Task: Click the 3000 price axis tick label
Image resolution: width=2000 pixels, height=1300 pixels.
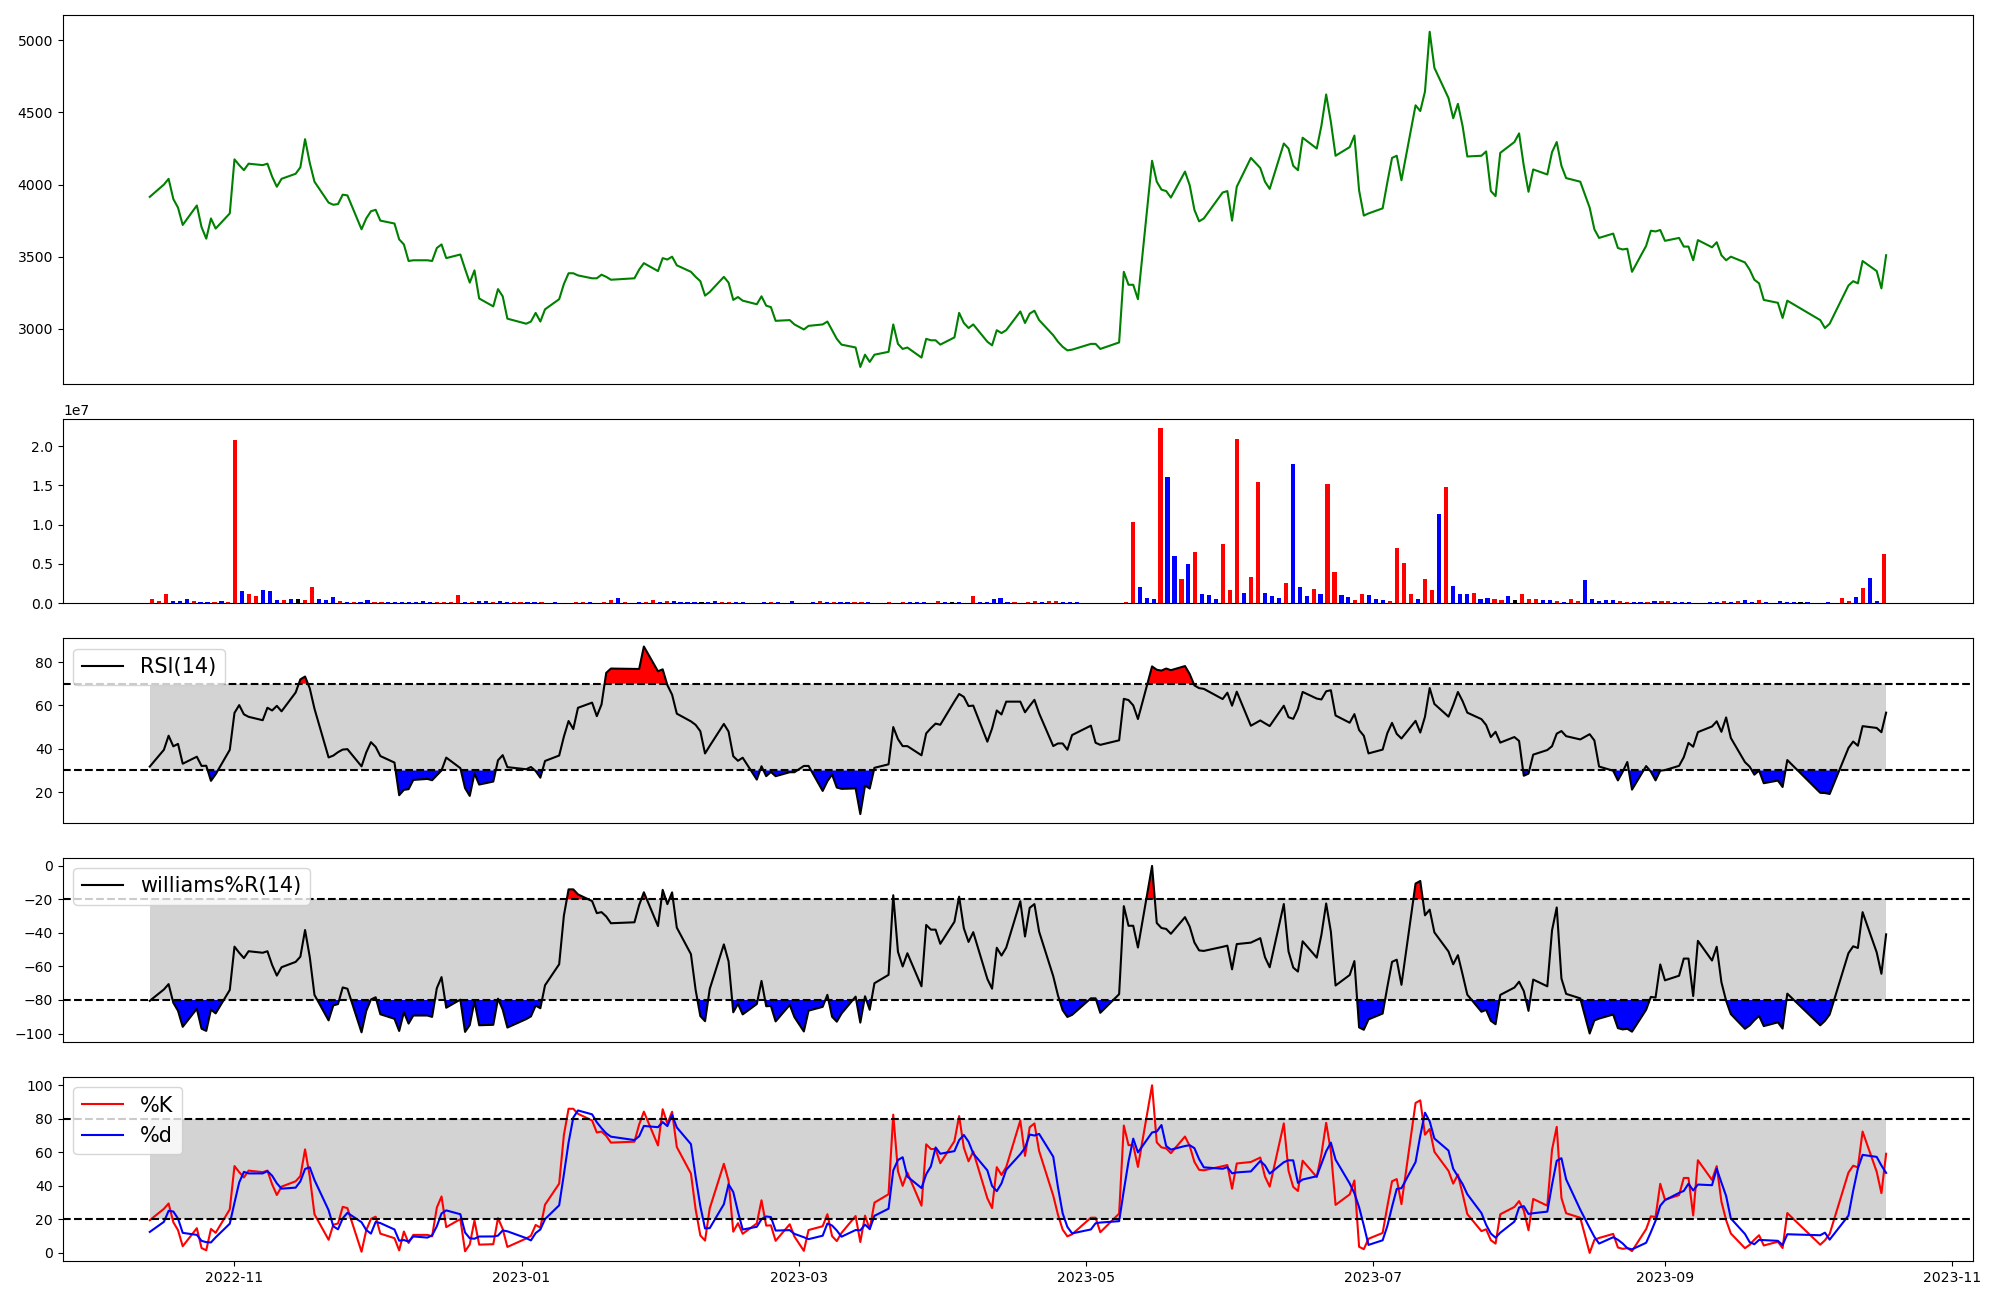Action: coord(37,330)
